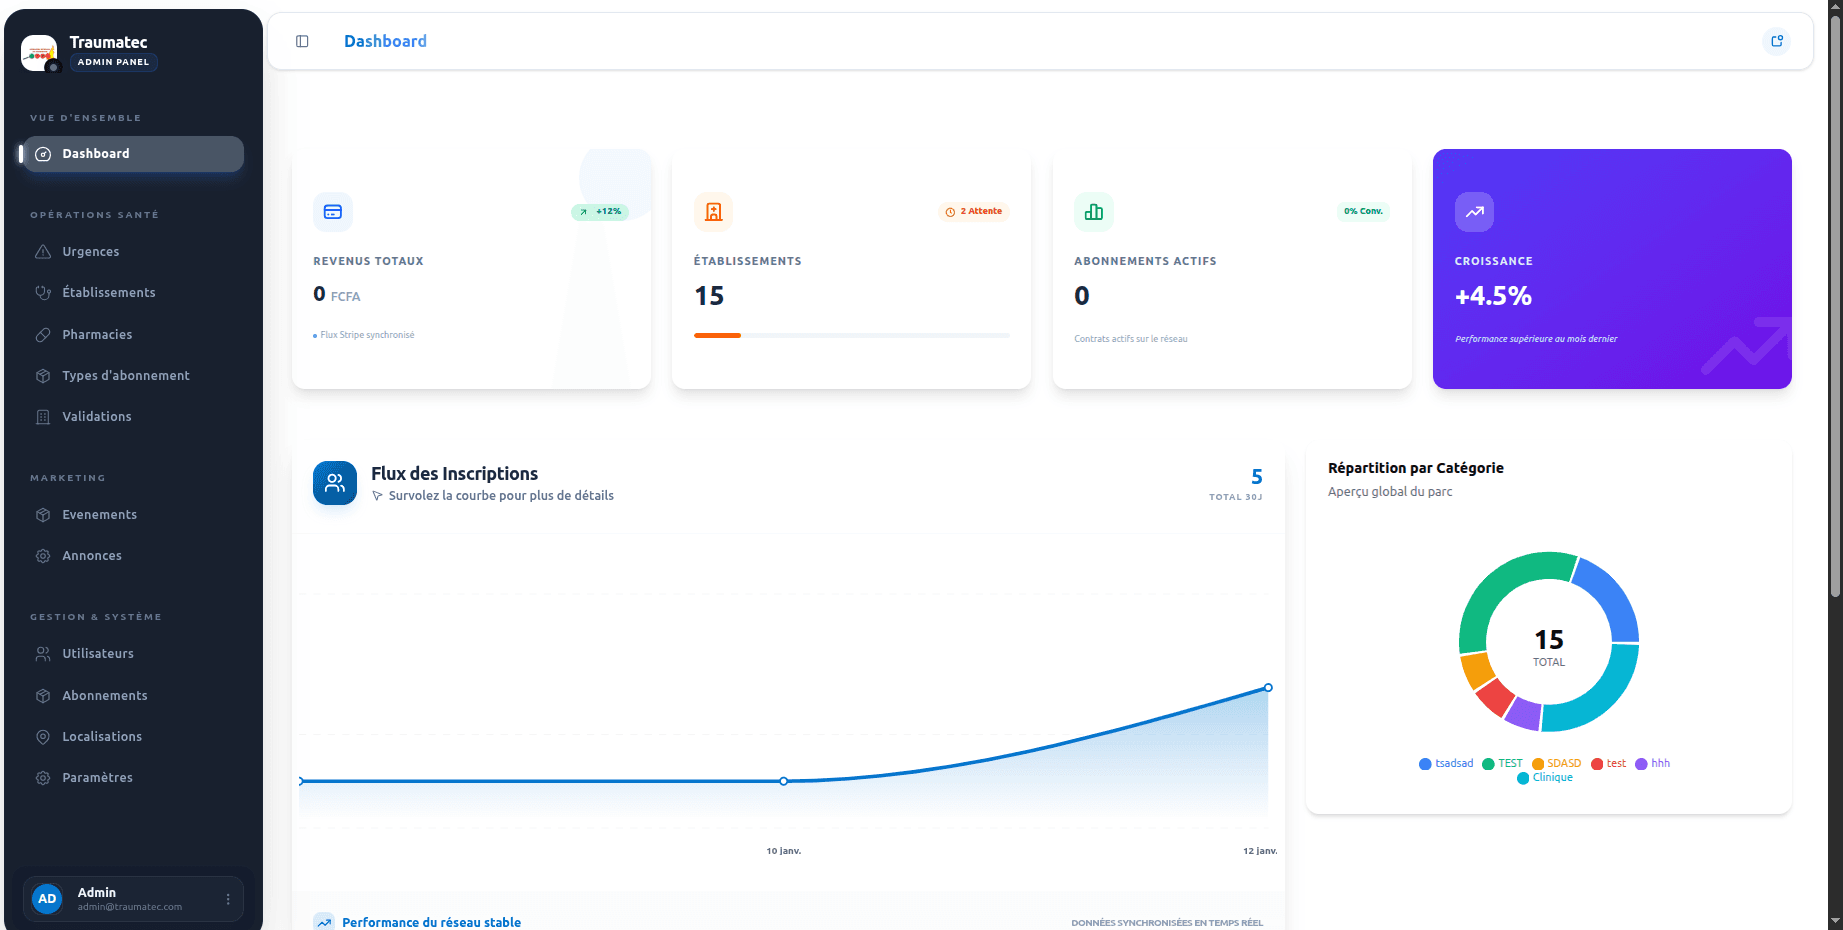Click the Abonnements Actifs chart icon
Screen dimensions: 1843x930
point(1093,212)
